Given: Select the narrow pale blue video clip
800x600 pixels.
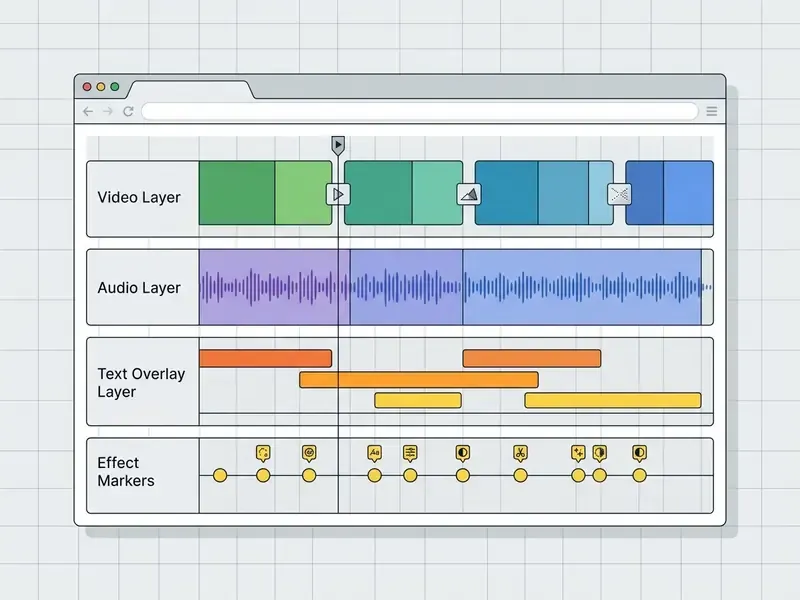Looking at the screenshot, I should point(601,193).
